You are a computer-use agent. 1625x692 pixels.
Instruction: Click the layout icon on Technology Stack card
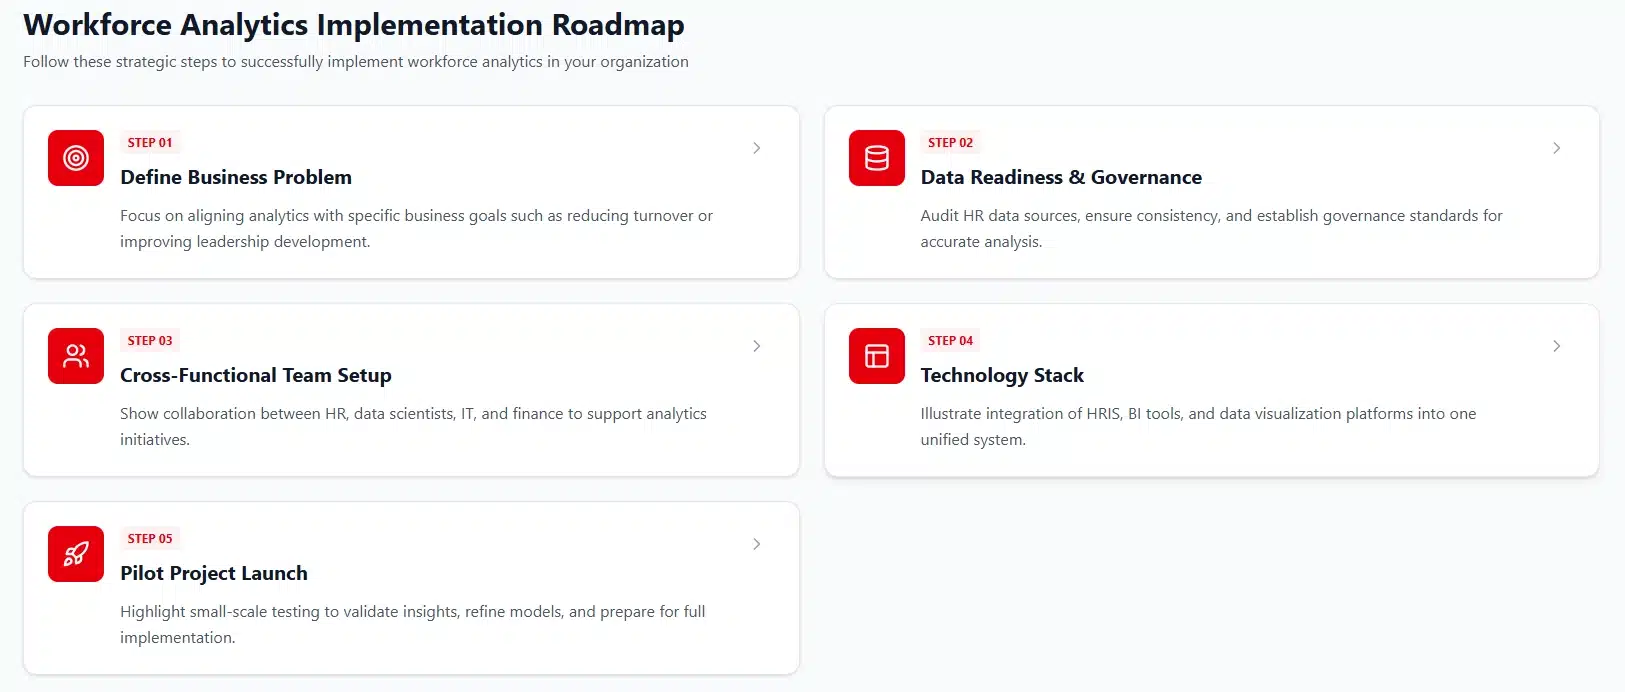tap(875, 356)
